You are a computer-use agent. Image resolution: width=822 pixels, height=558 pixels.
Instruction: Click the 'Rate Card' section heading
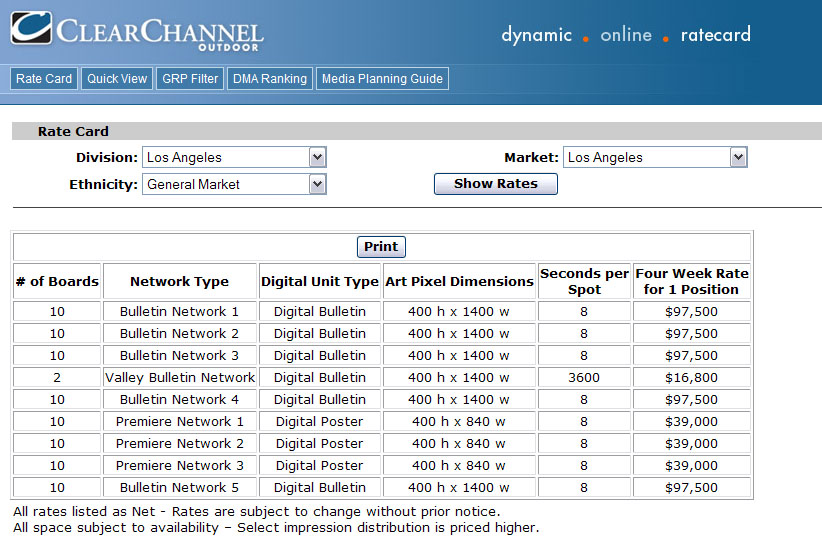pyautogui.click(x=73, y=131)
